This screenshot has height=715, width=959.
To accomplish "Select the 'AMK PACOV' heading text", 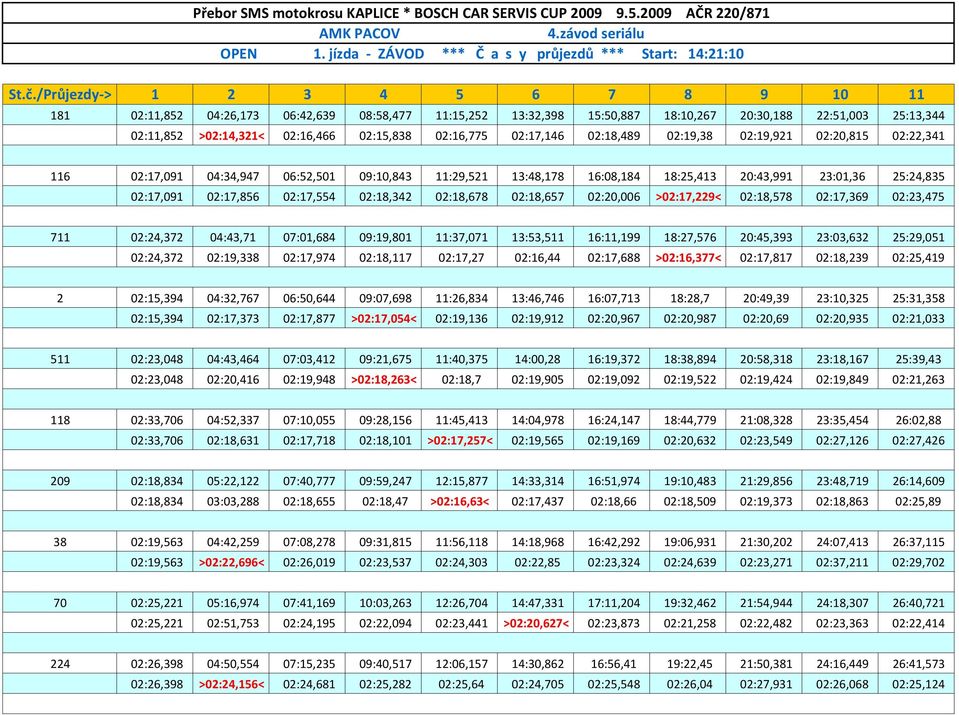I will click(x=360, y=33).
